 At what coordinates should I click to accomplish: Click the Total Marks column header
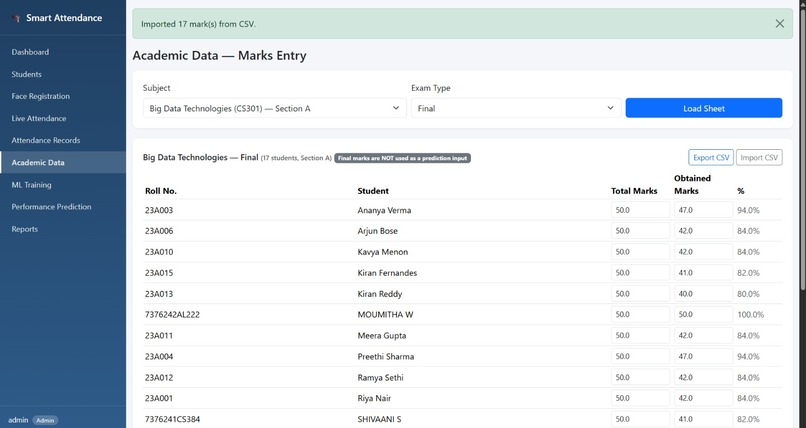point(634,191)
